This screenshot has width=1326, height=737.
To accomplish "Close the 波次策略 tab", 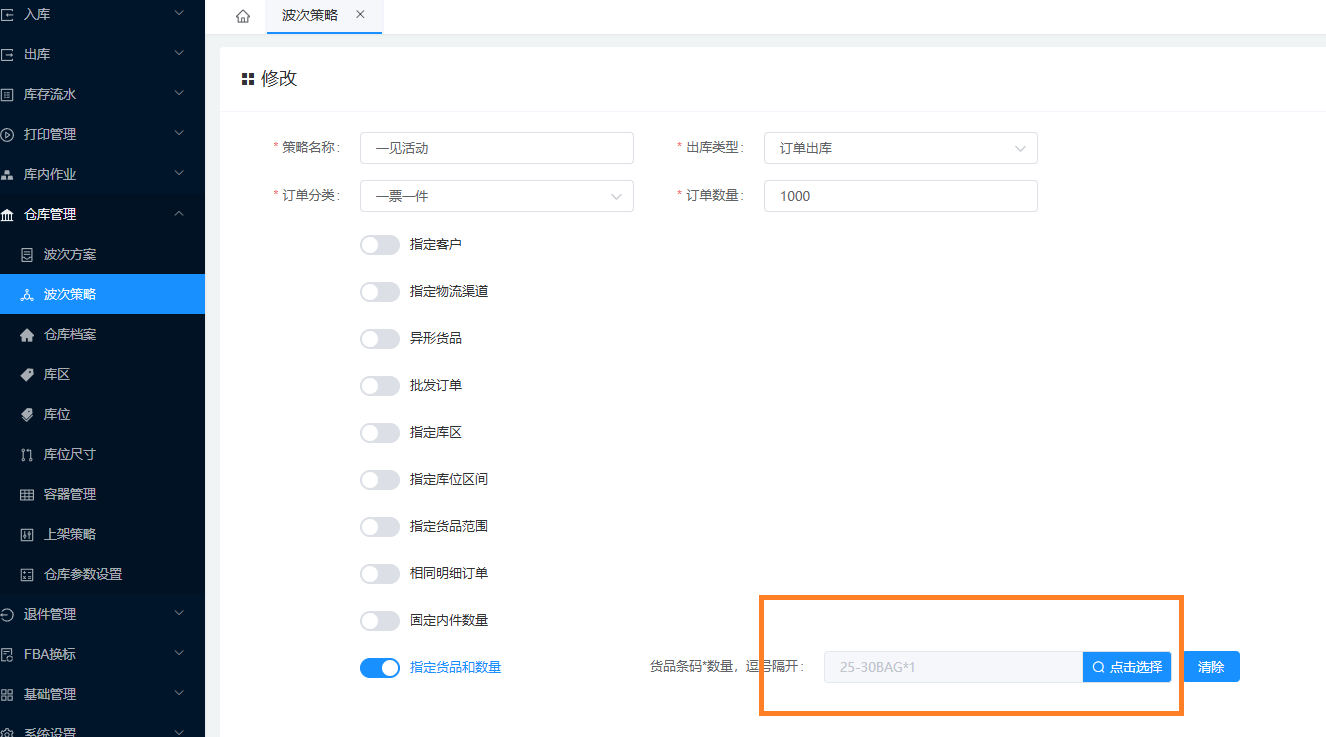I will coord(360,15).
